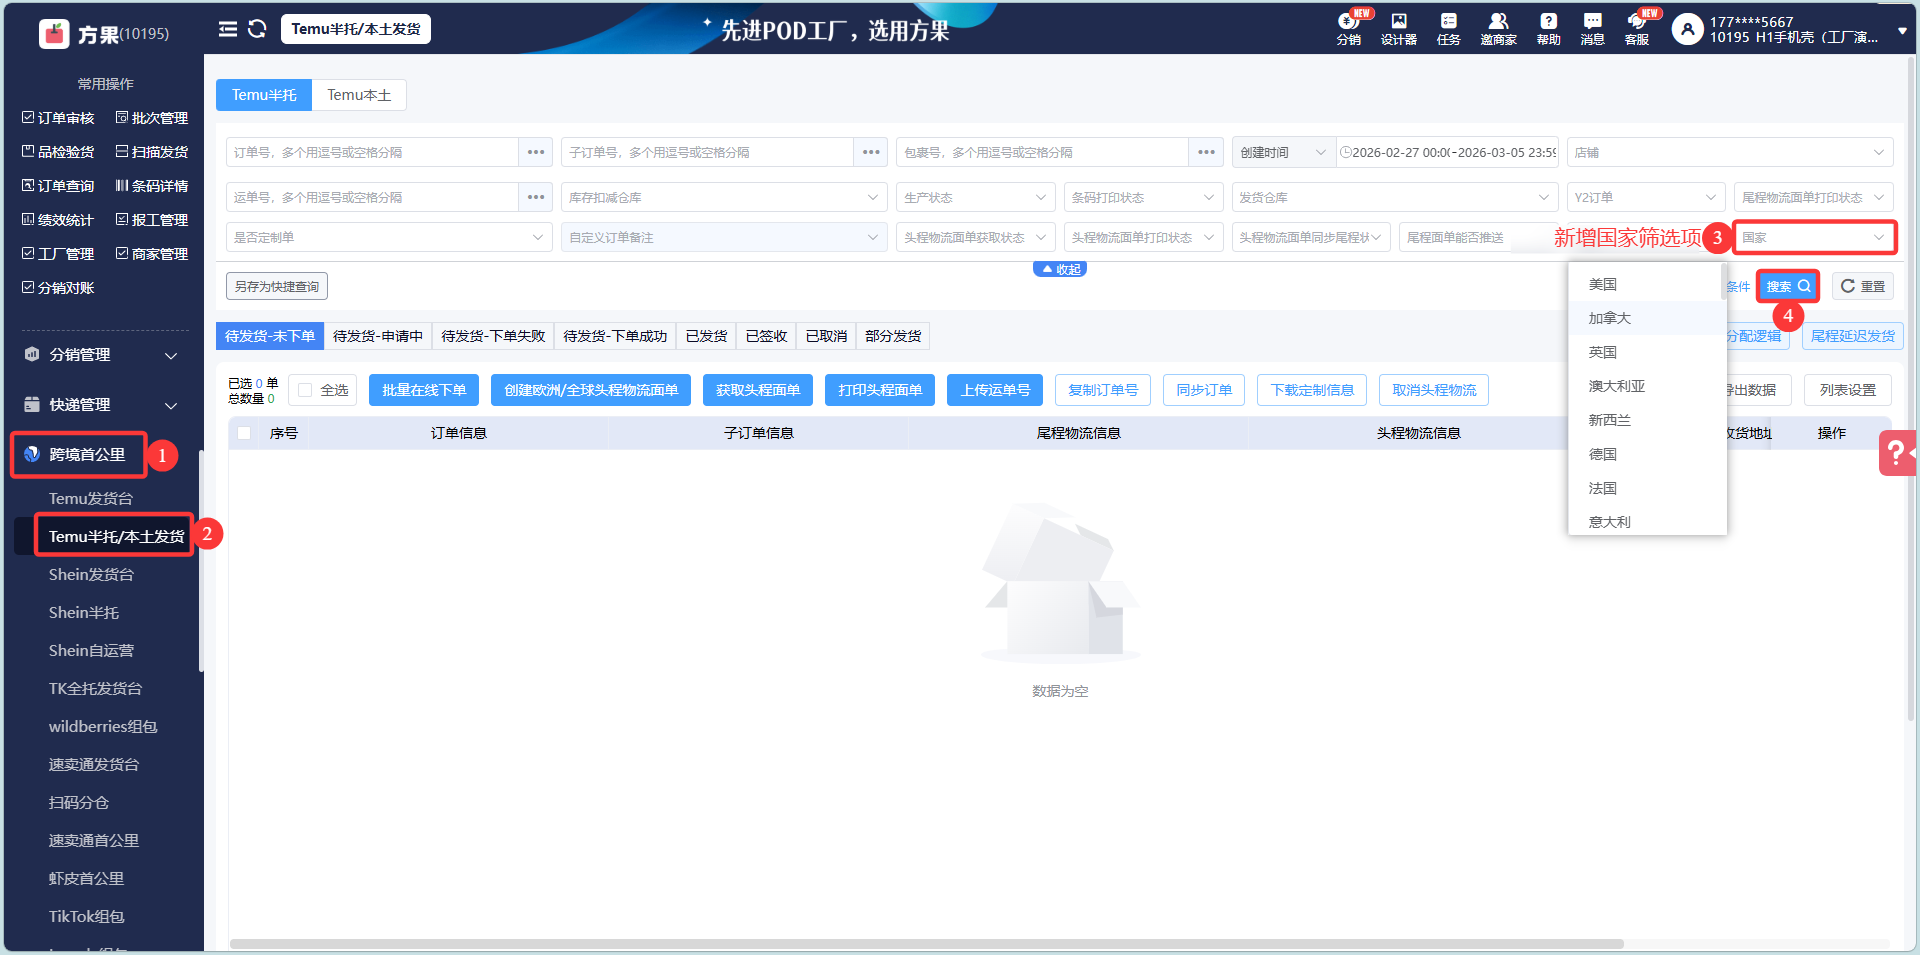The image size is (1920, 955).
Task: Select the 已发货 status tab
Action: pos(706,336)
